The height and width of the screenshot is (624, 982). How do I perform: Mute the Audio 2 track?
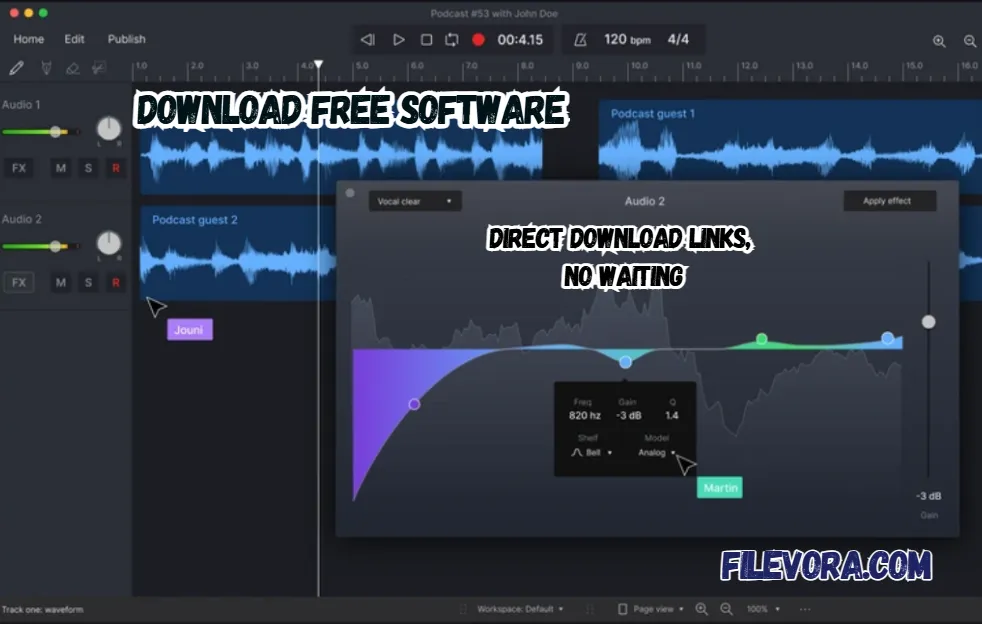tap(60, 282)
